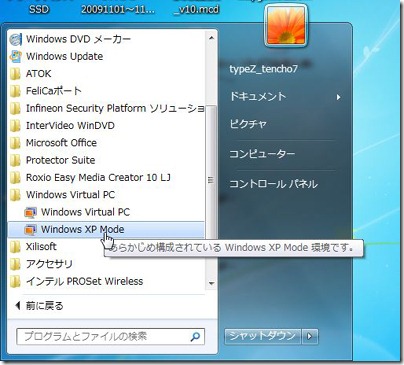This screenshot has height=365, width=404.
Task: Click the InterVideo WinDVD folder icon
Action: 15,126
